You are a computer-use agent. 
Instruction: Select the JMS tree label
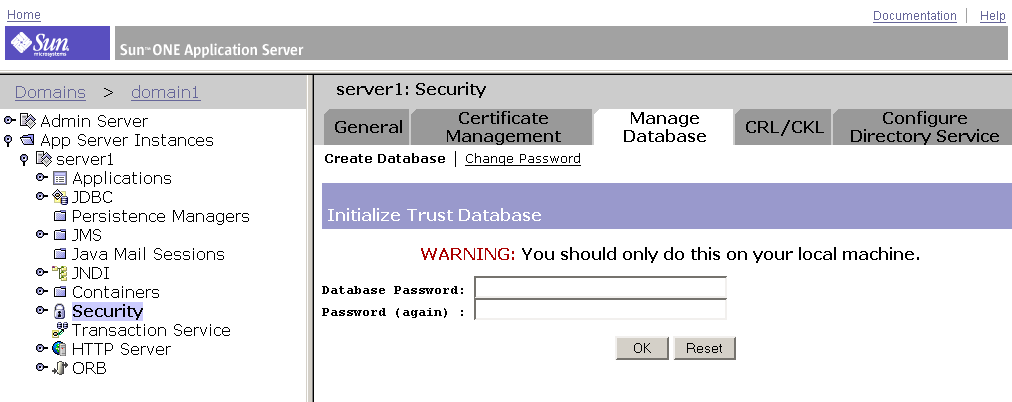coord(87,235)
